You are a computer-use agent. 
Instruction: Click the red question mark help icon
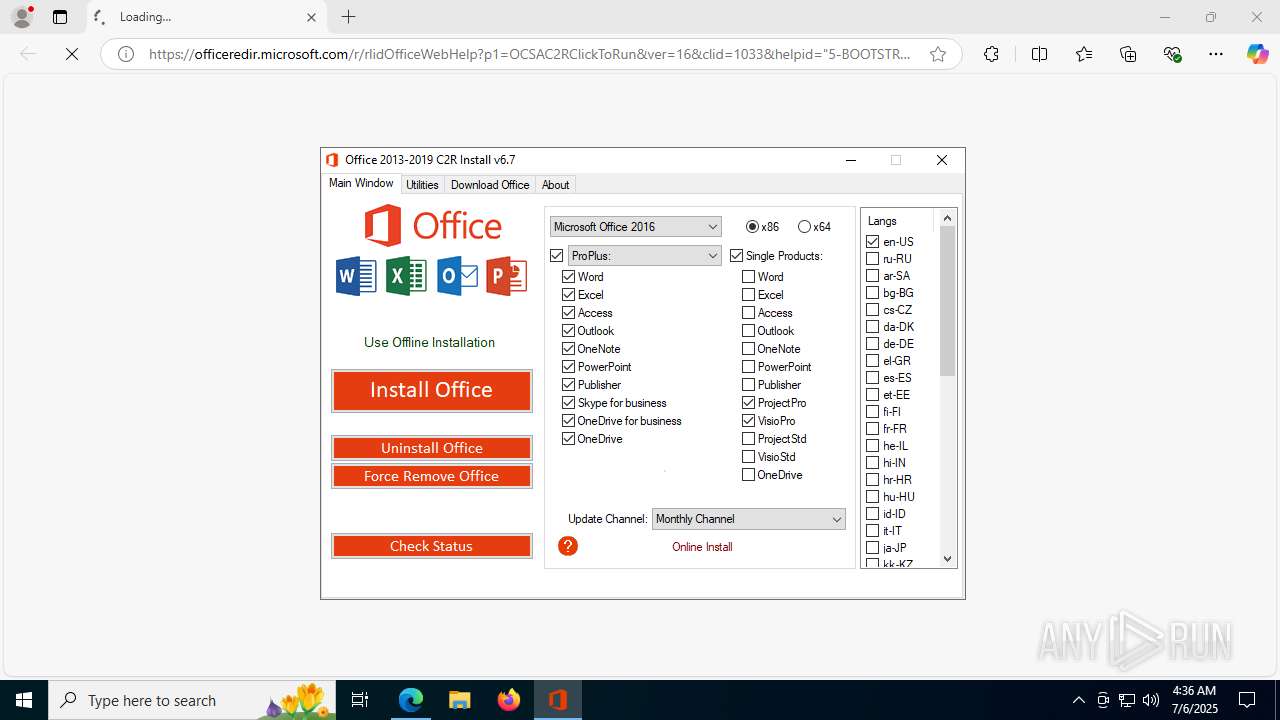pyautogui.click(x=568, y=546)
